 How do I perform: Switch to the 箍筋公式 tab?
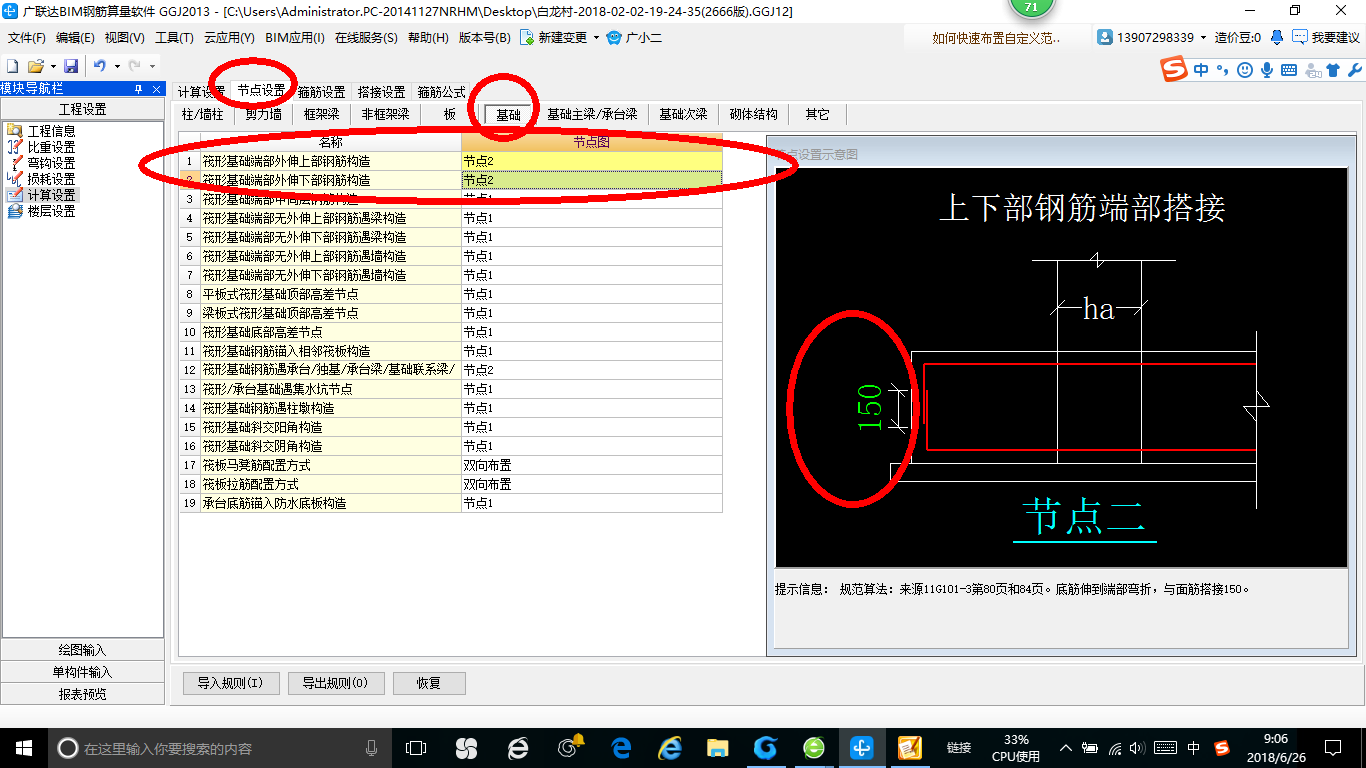441,92
